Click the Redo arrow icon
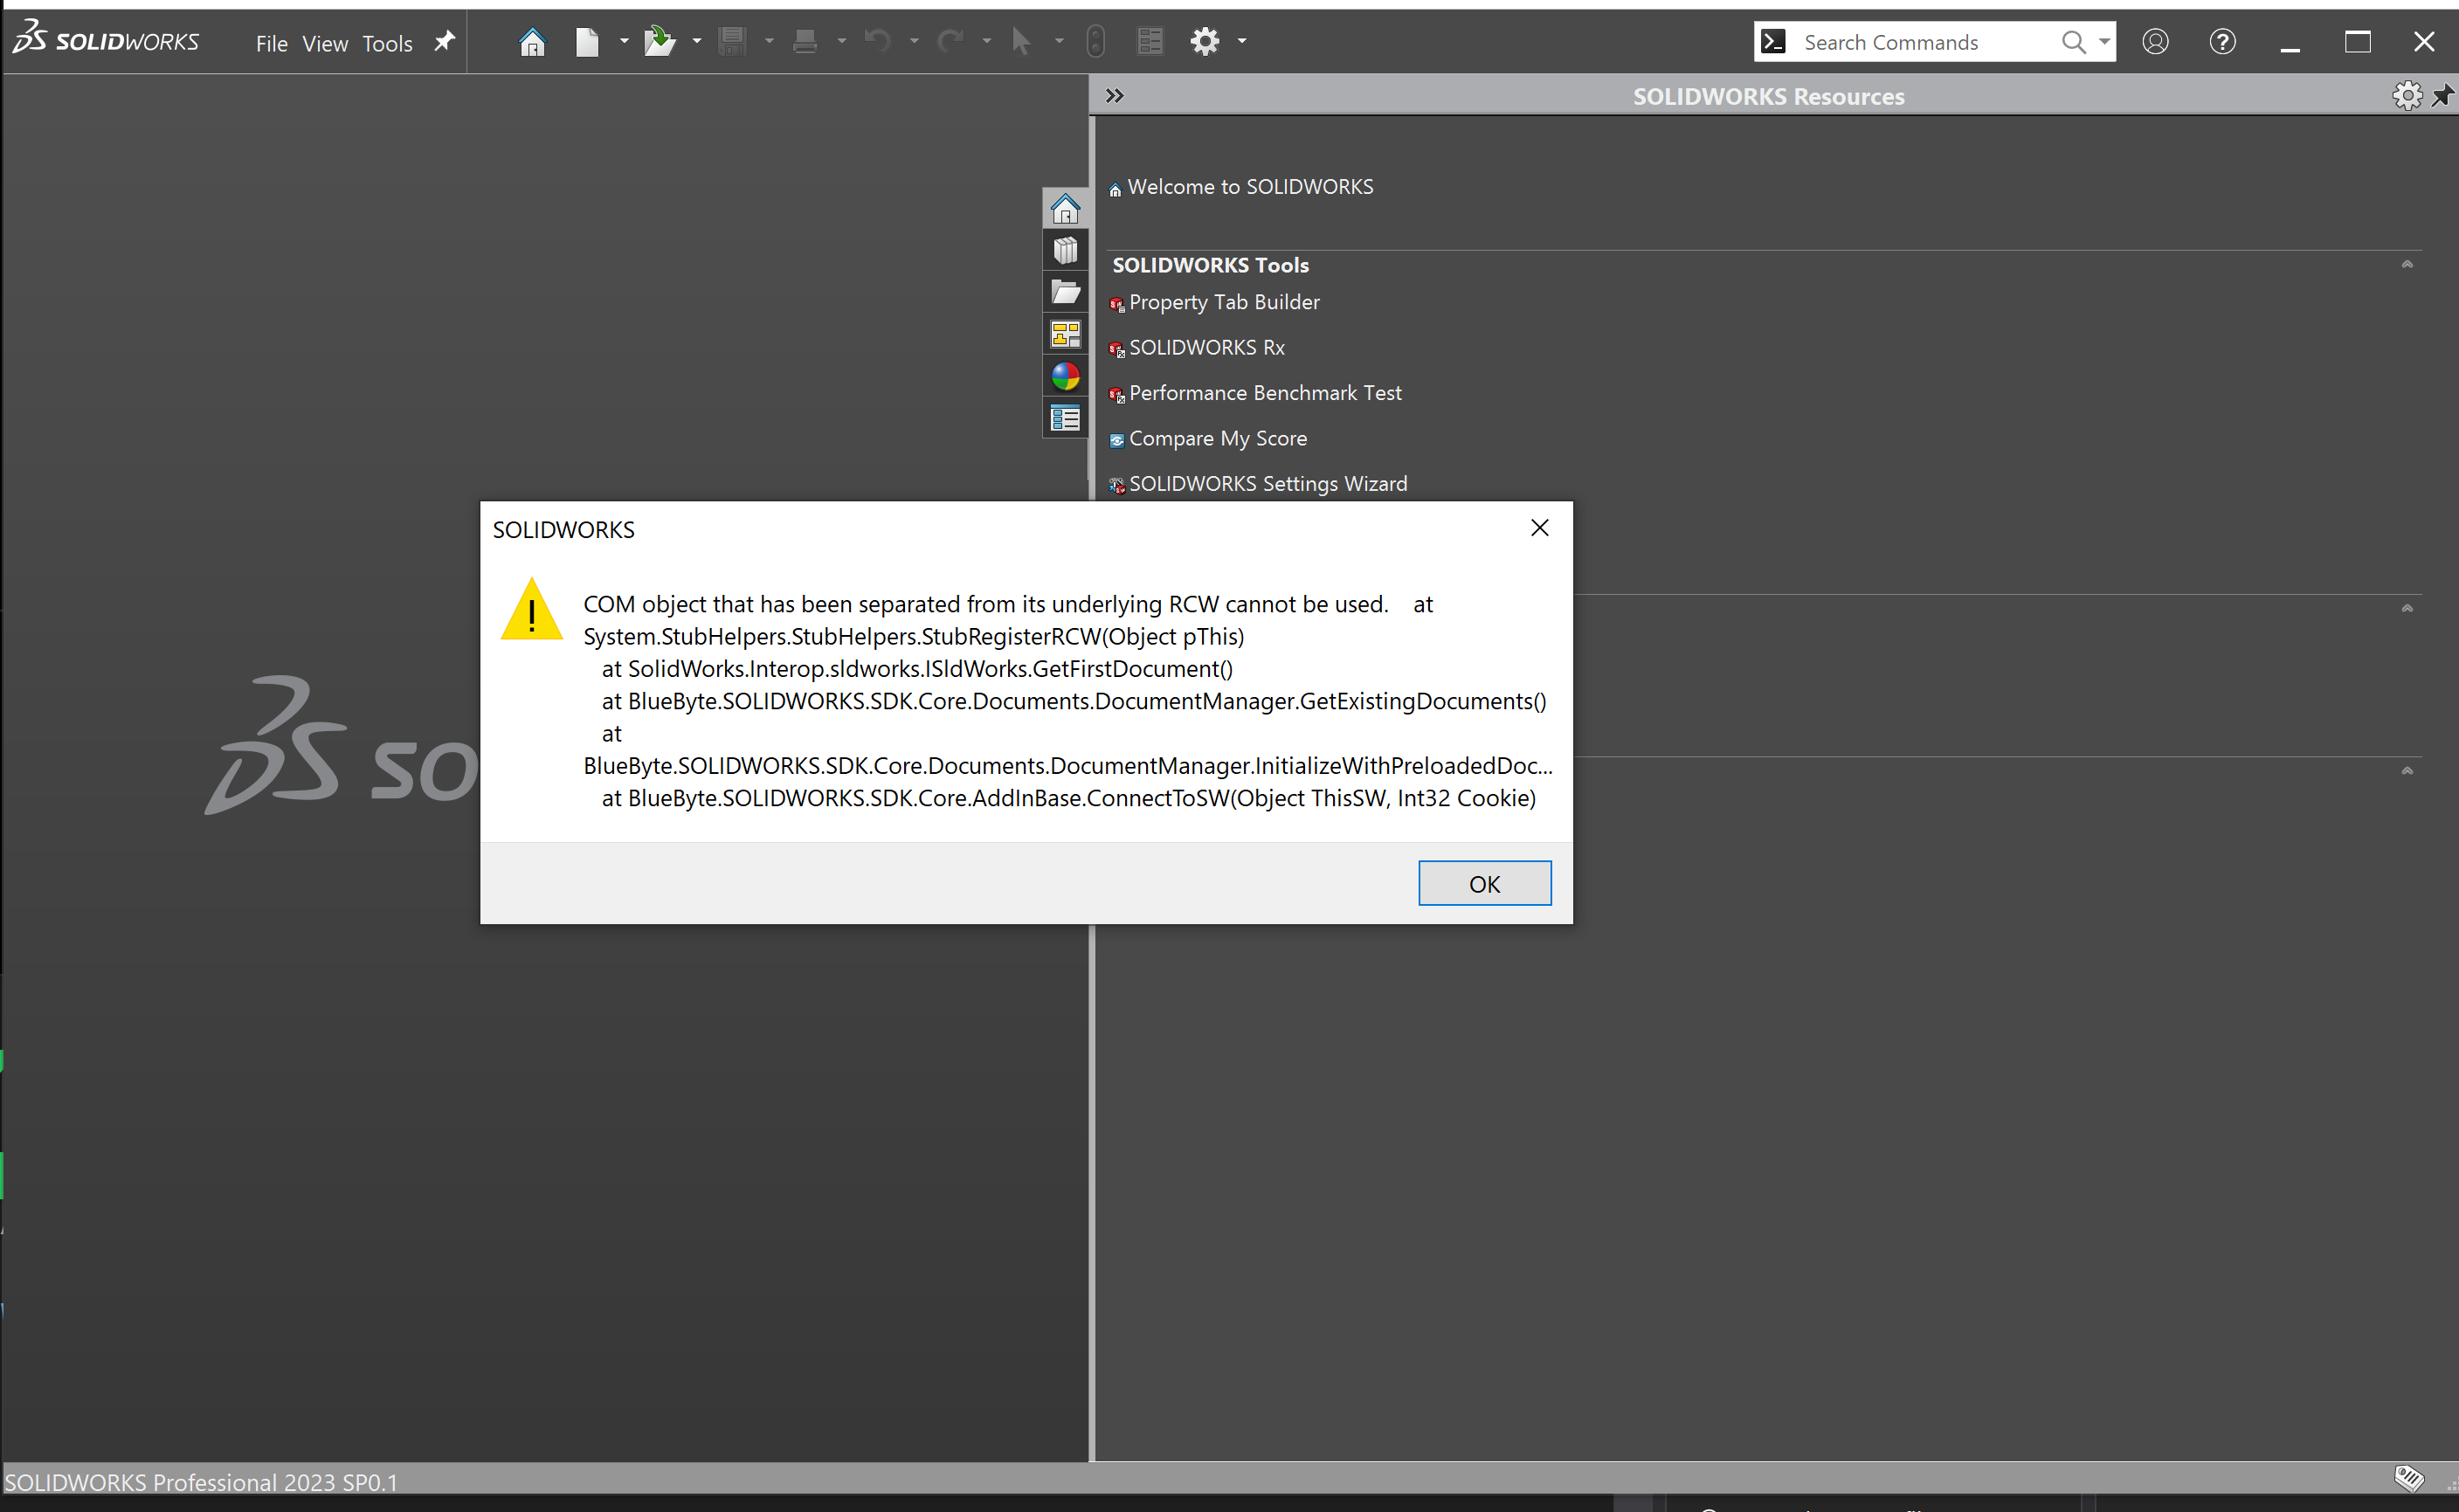Image resolution: width=2459 pixels, height=1512 pixels. [x=950, y=41]
